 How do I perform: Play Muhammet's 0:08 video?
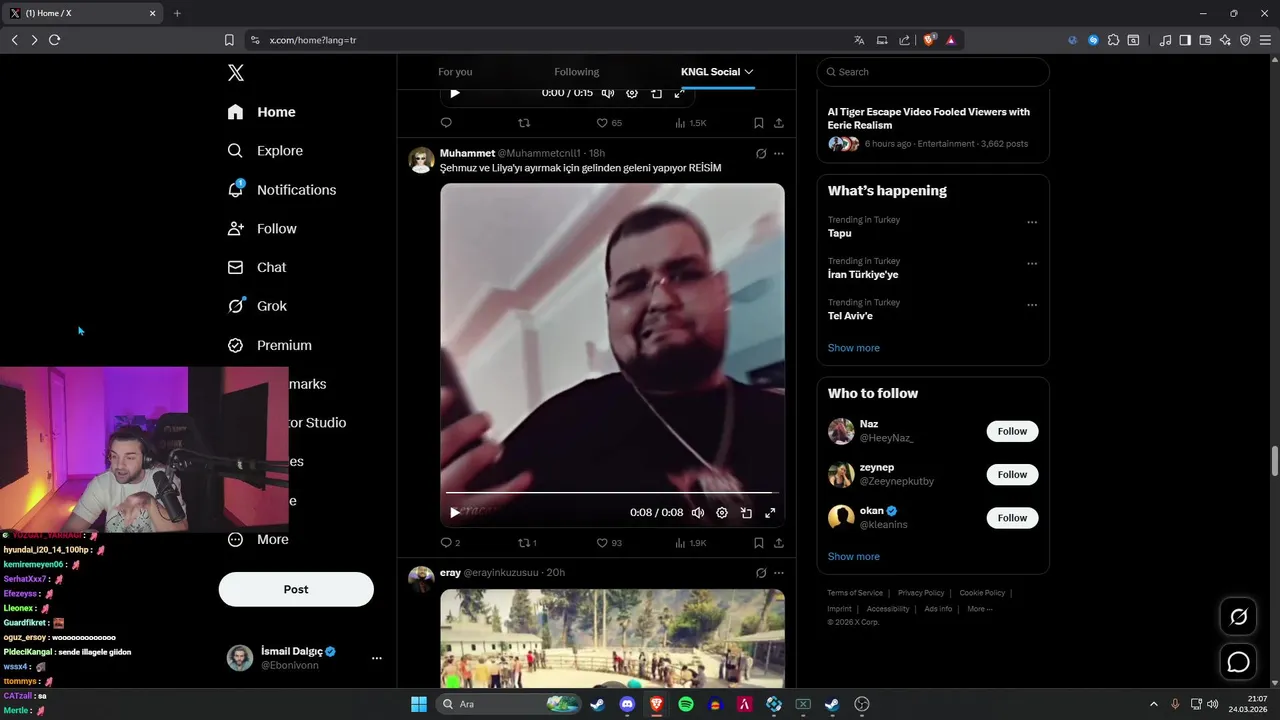point(455,512)
